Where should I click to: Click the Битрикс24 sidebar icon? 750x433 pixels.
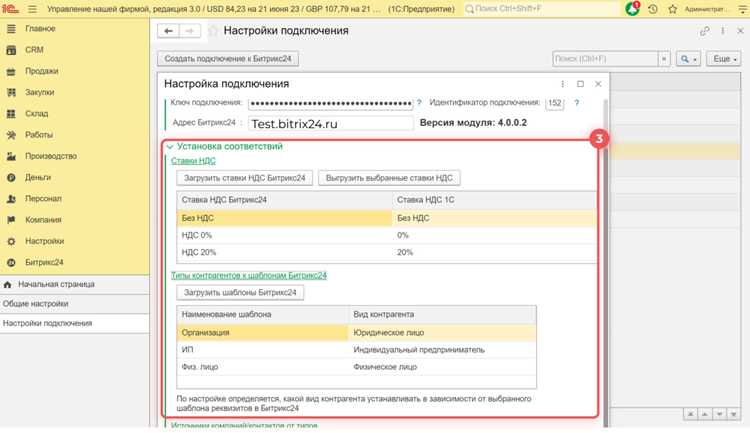point(11,263)
